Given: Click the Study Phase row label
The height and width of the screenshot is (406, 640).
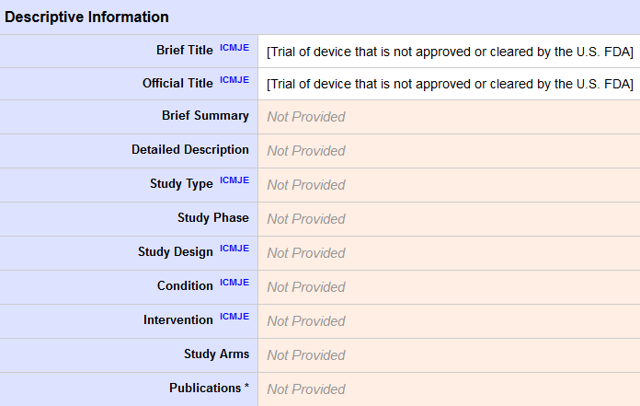Looking at the screenshot, I should [213, 218].
